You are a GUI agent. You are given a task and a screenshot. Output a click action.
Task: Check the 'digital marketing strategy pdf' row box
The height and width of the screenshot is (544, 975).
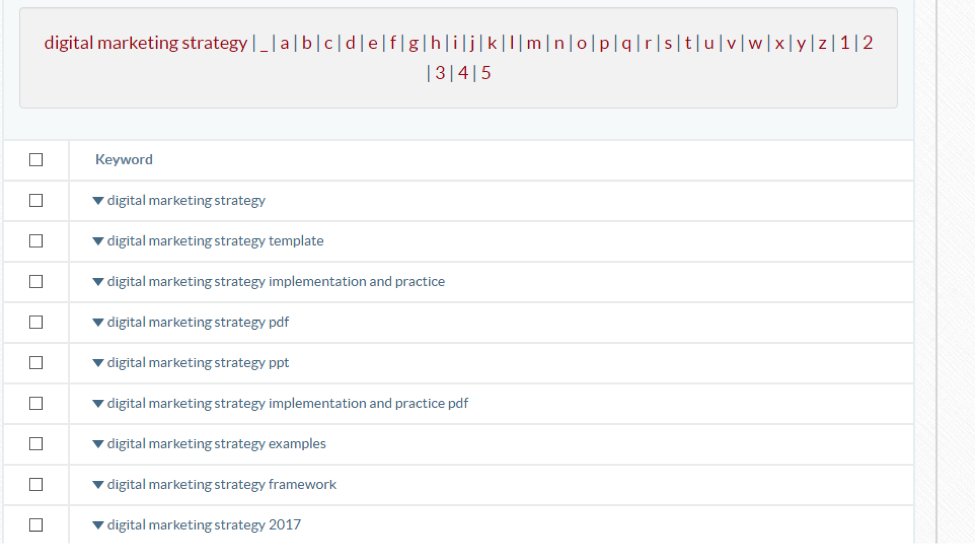(x=36, y=322)
